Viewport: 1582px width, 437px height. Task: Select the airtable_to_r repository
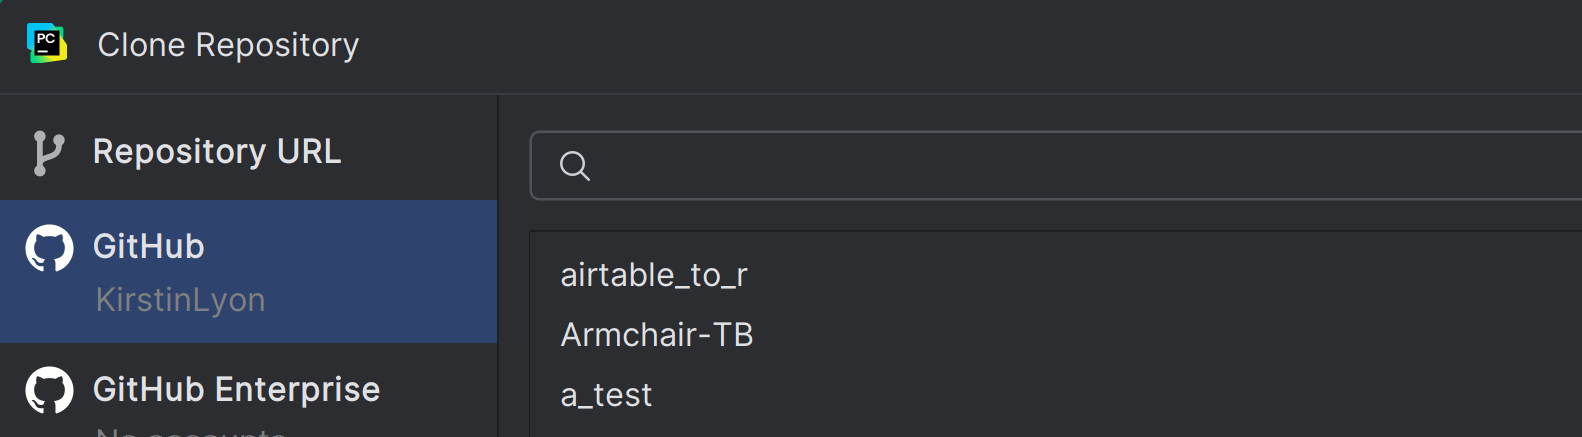[x=654, y=275]
